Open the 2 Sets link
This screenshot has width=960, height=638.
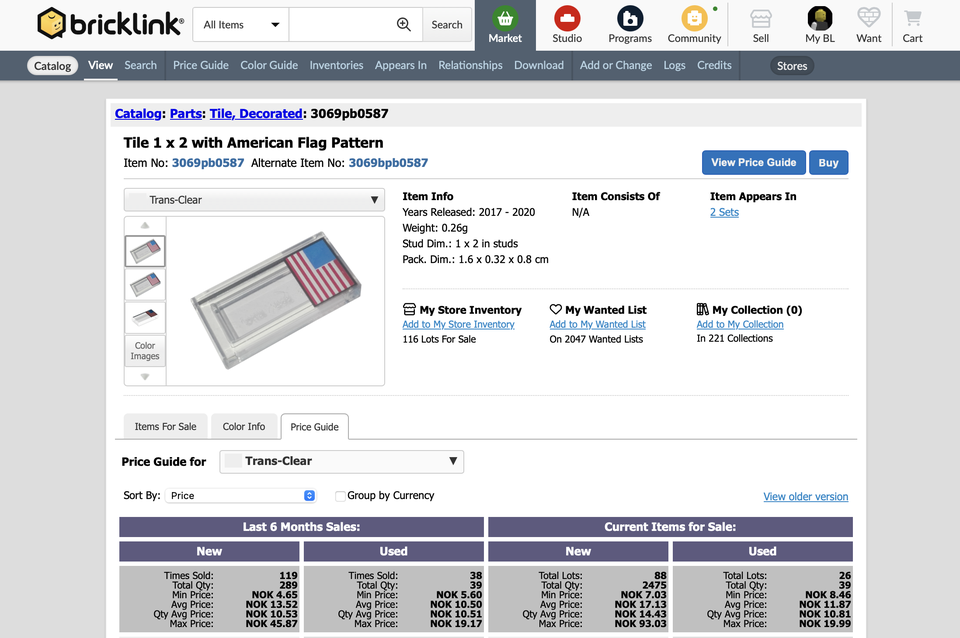[724, 212]
